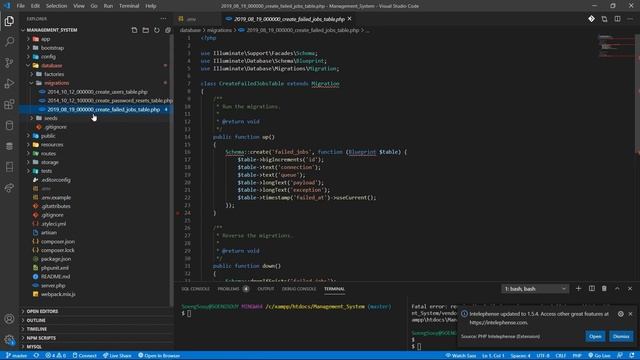Open the Run and Debug view
Viewport: 640px width, 360px height.
(x=9, y=83)
